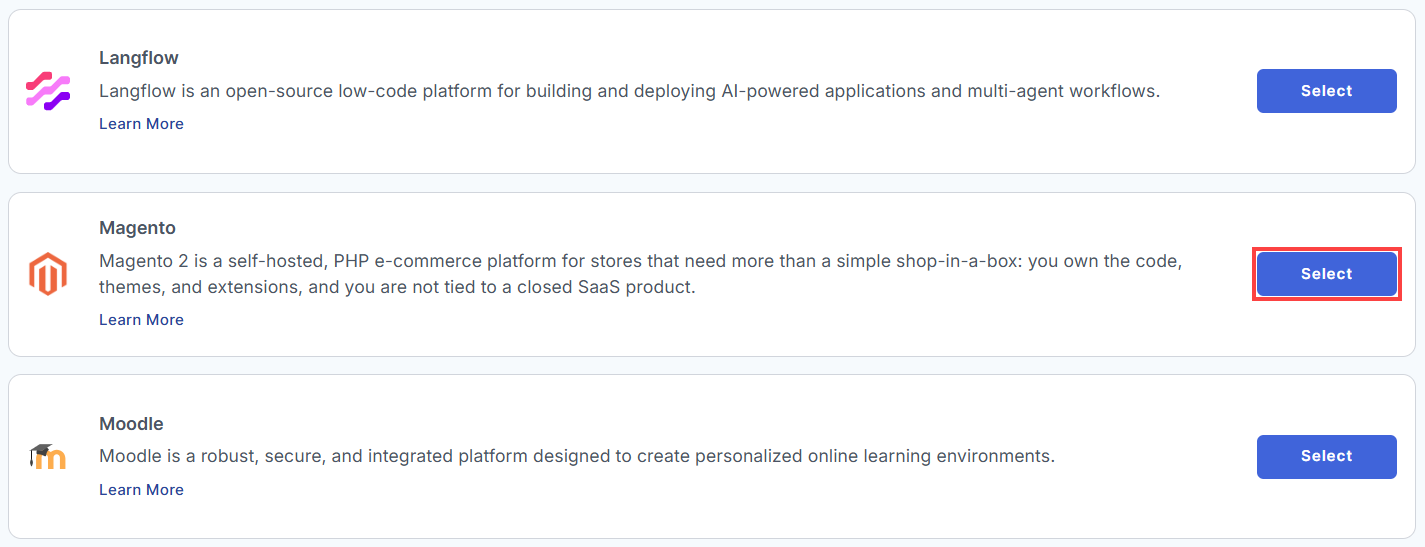Click the Moodle online learning description
This screenshot has height=547, width=1425.
pyautogui.click(x=577, y=457)
